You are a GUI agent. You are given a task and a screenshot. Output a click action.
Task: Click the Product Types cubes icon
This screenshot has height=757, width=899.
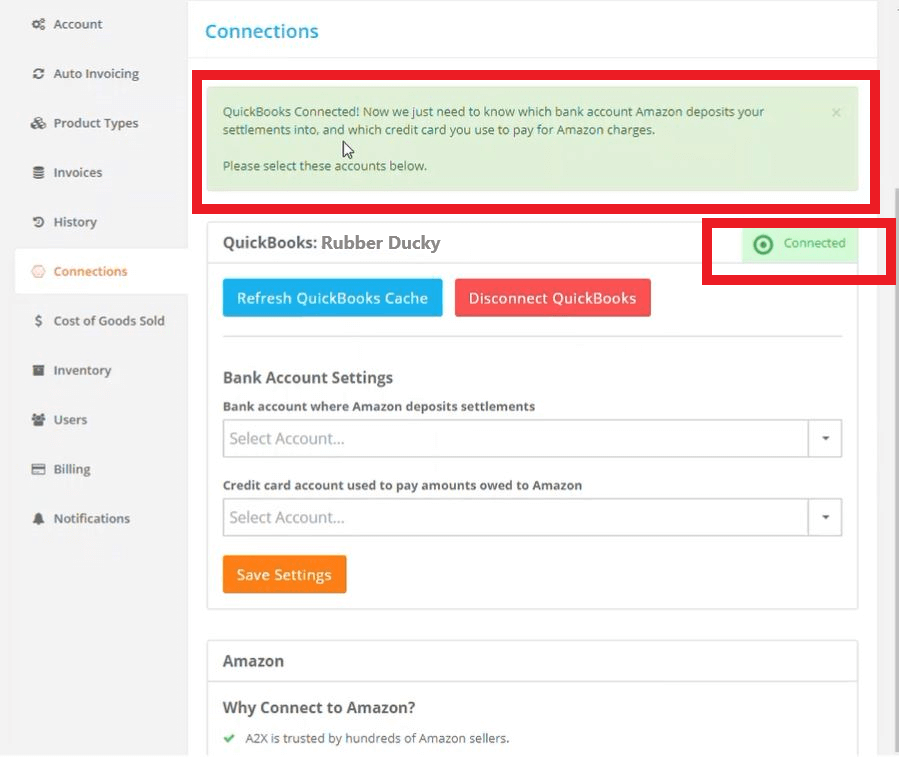38,123
